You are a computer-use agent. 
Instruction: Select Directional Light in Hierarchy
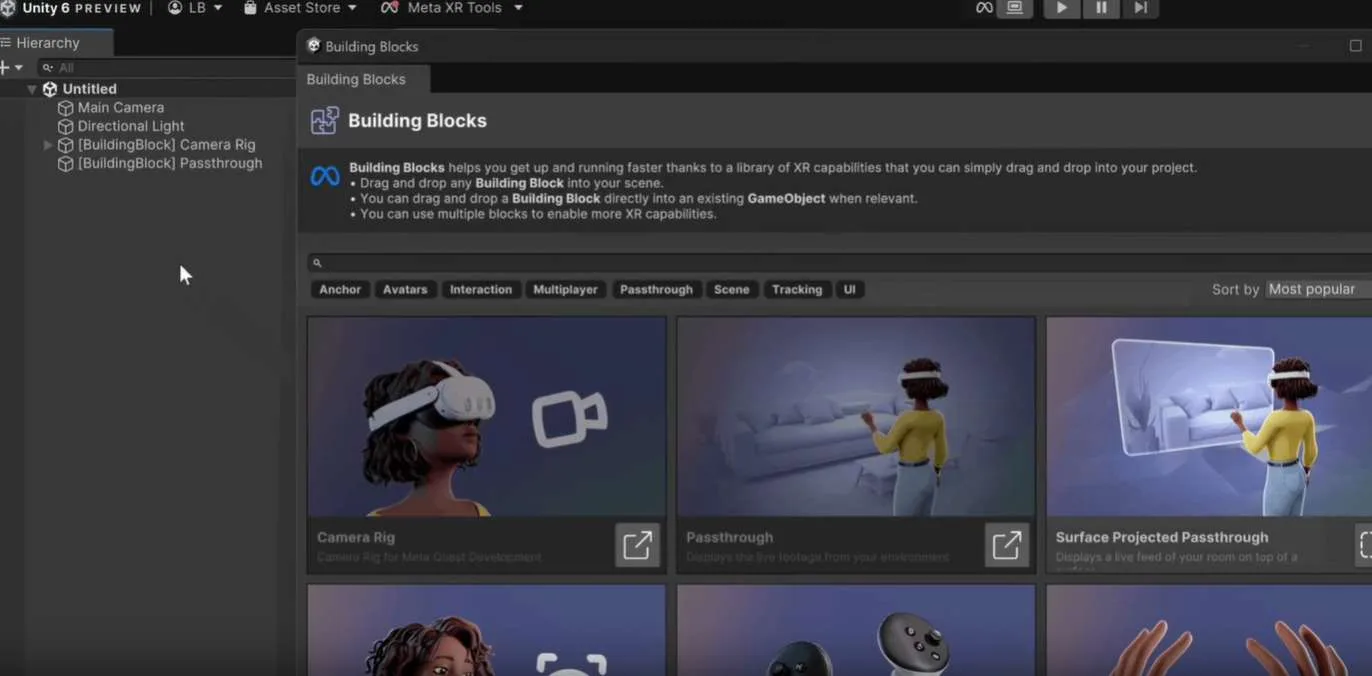[131, 126]
